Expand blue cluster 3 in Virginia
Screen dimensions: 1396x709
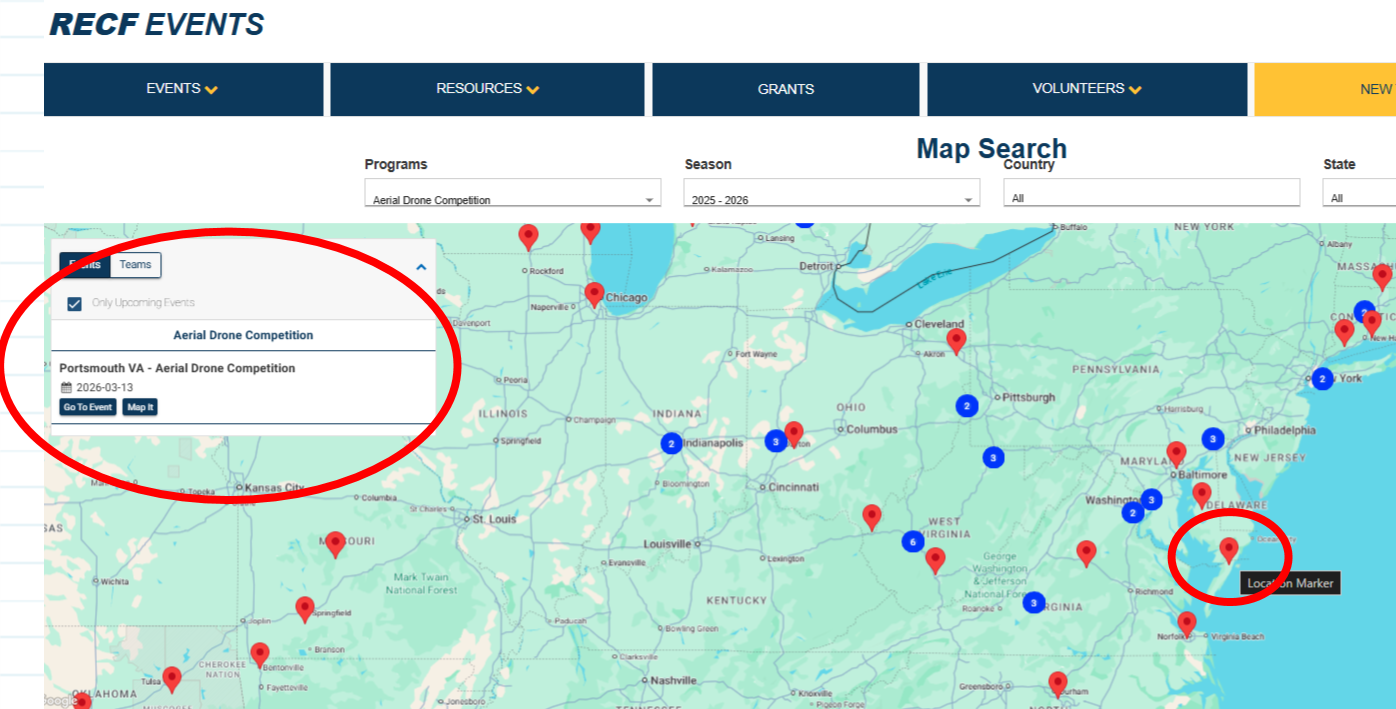[1034, 603]
